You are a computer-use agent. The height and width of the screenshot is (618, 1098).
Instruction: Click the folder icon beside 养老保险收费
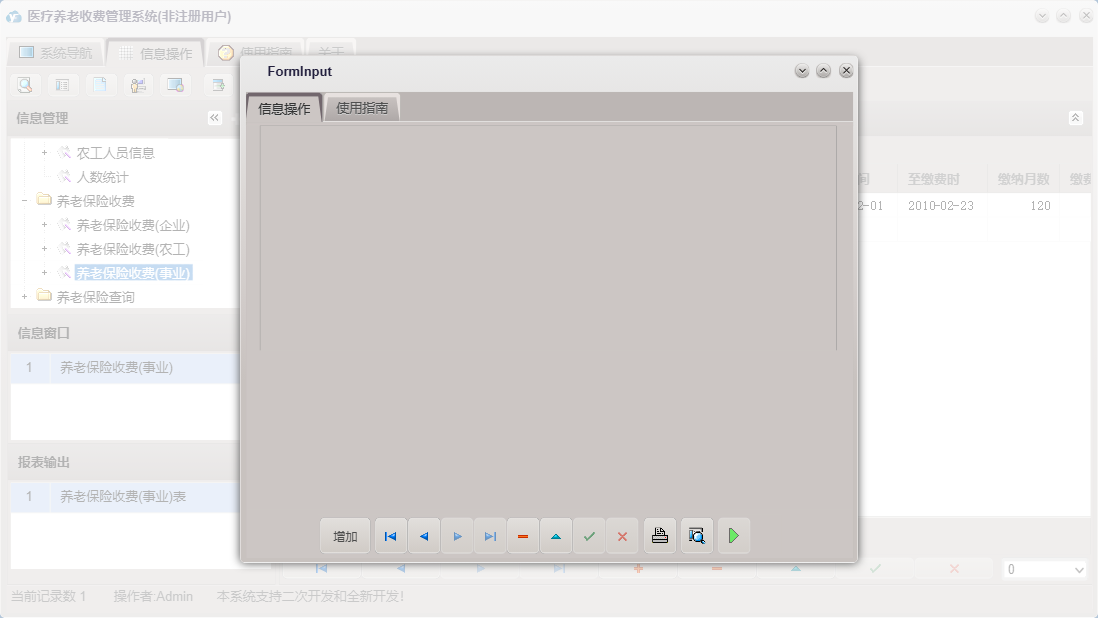pos(44,200)
